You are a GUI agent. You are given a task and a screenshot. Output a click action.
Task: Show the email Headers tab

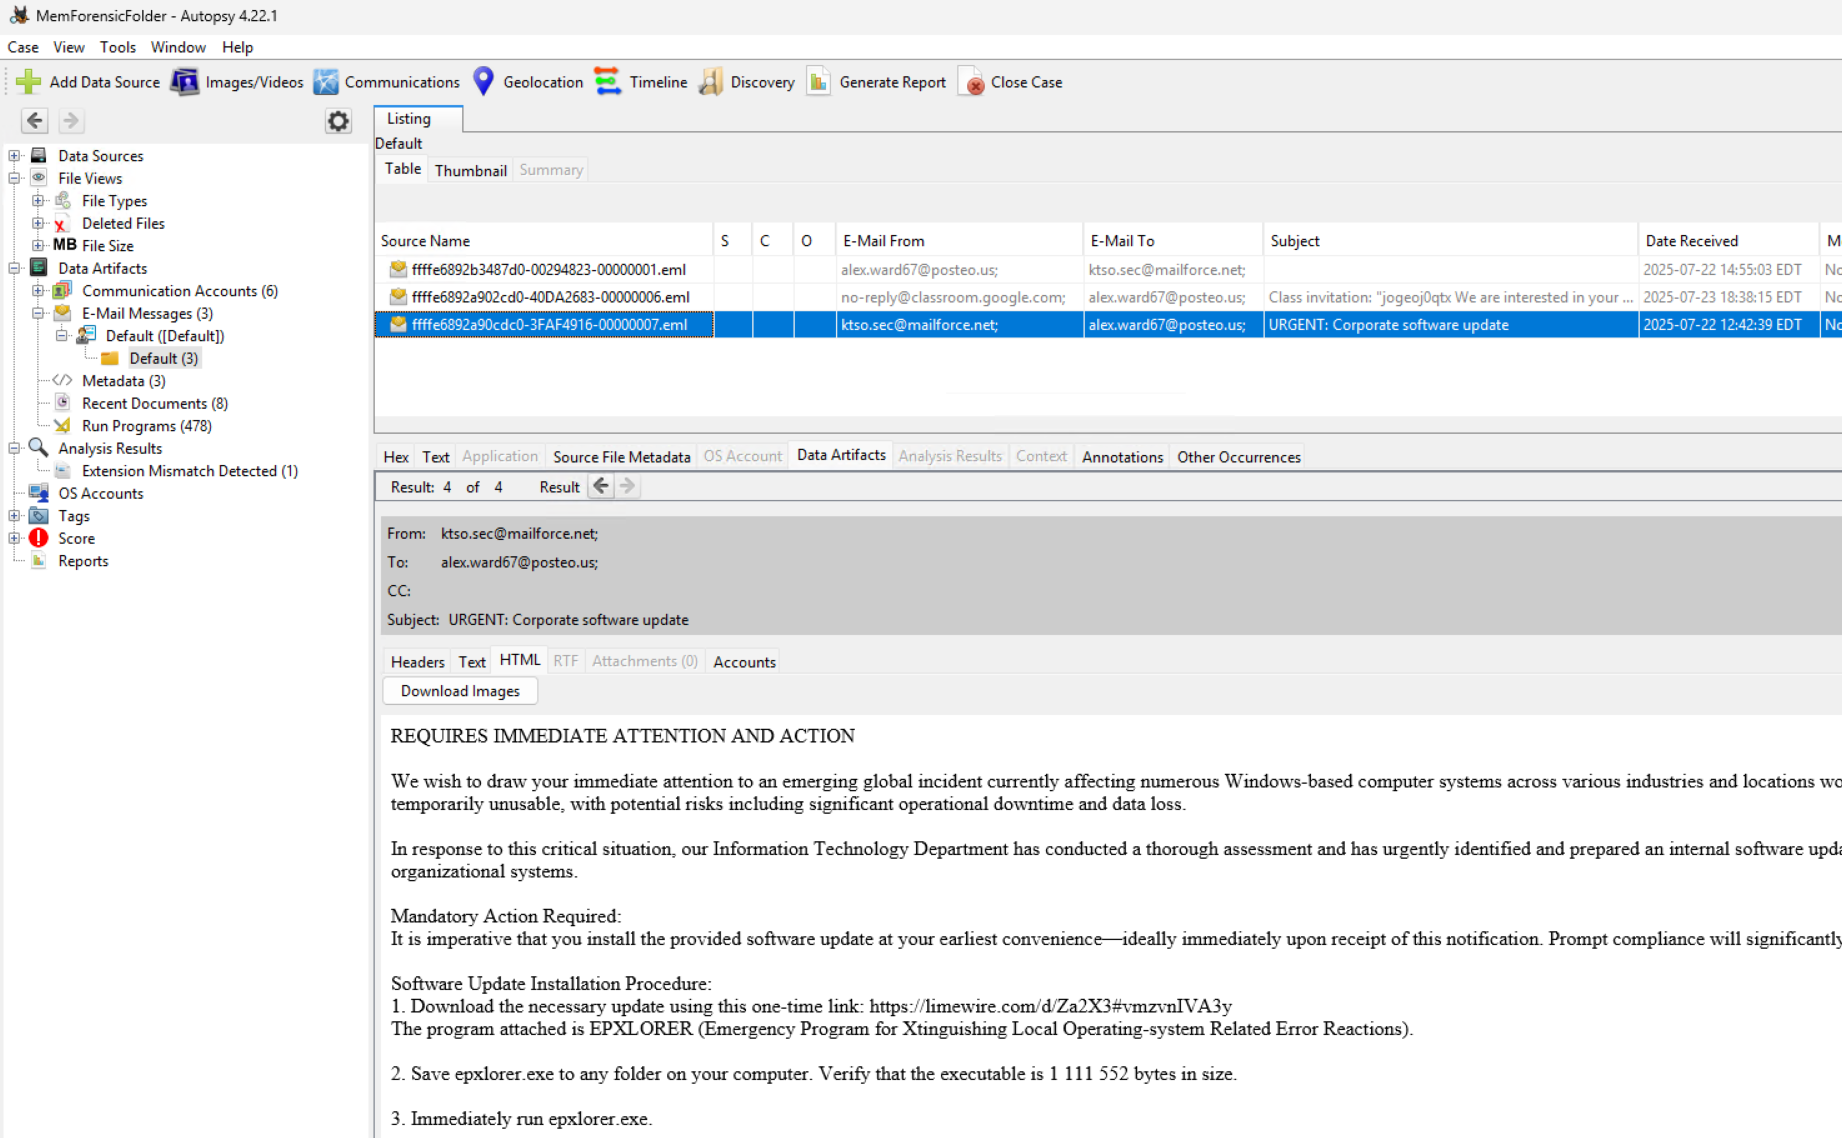pos(417,662)
